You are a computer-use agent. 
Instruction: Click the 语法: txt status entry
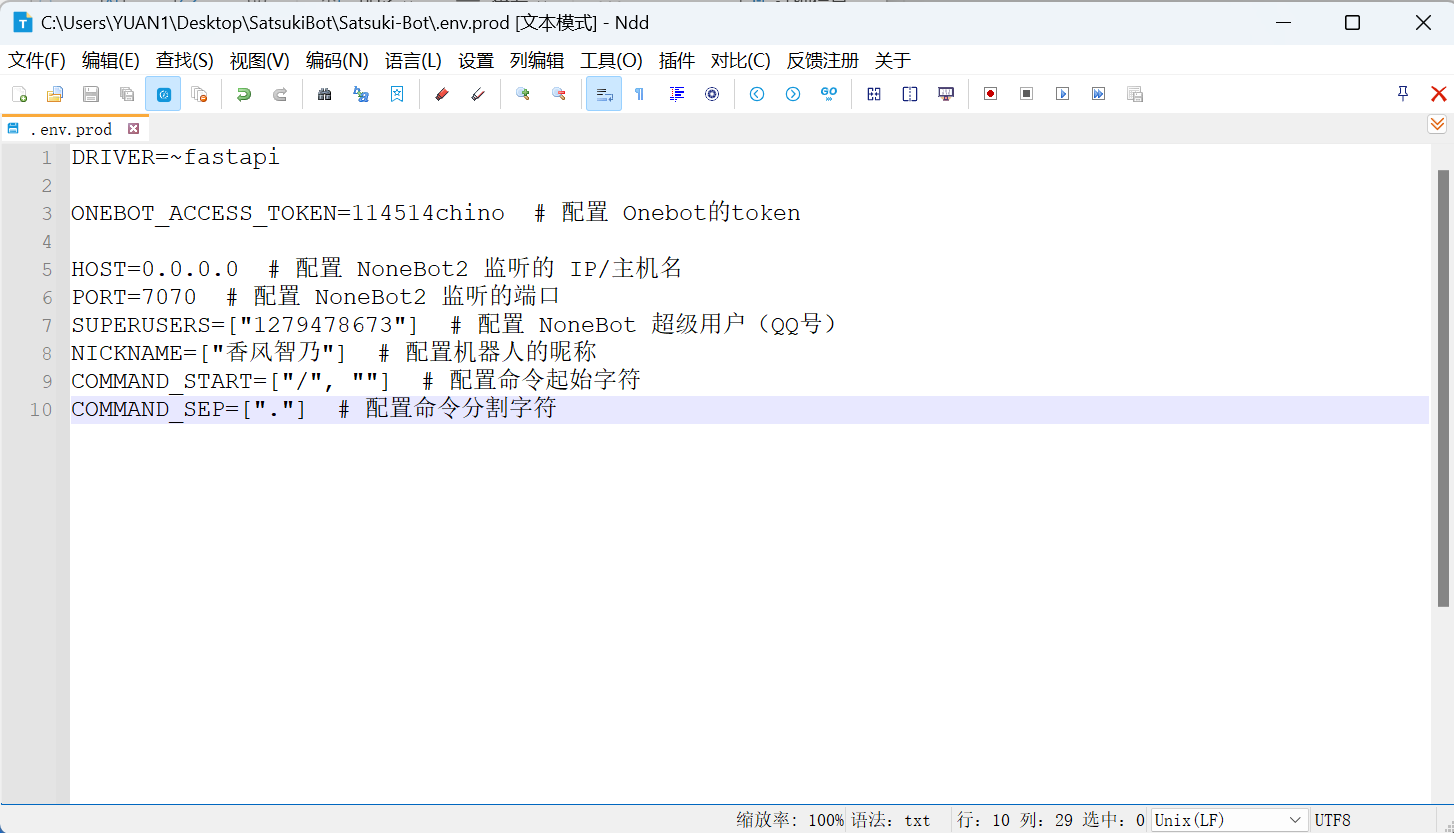[x=891, y=820]
